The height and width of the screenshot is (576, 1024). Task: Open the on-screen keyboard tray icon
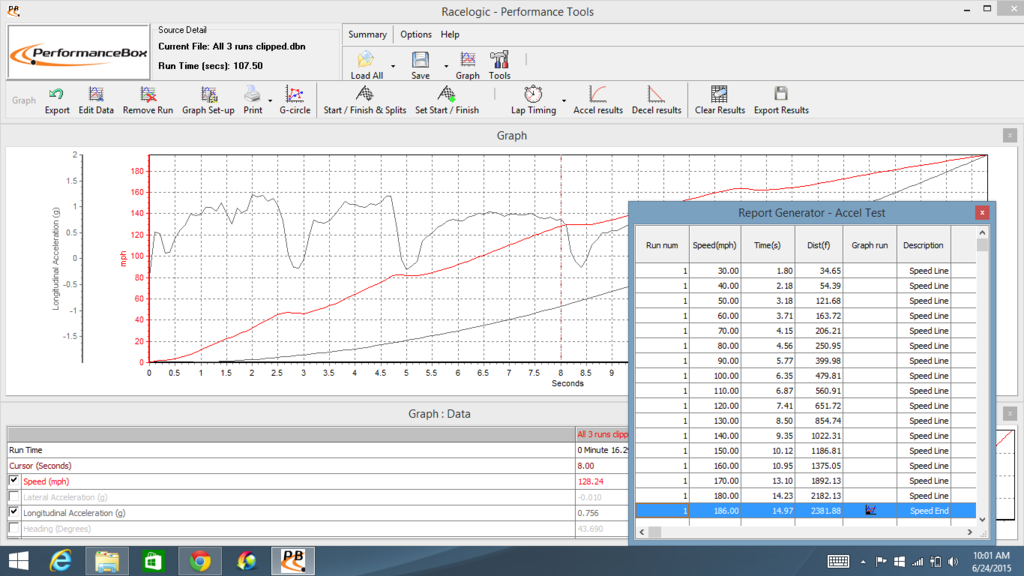click(x=838, y=562)
